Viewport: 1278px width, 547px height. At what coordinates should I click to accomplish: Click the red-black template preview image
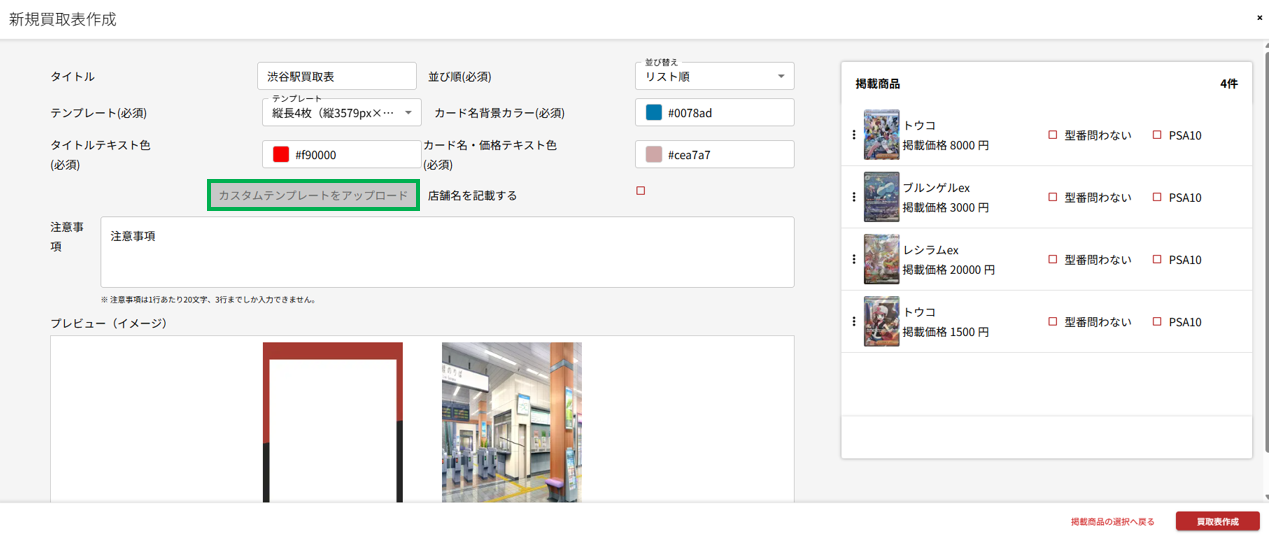333,422
